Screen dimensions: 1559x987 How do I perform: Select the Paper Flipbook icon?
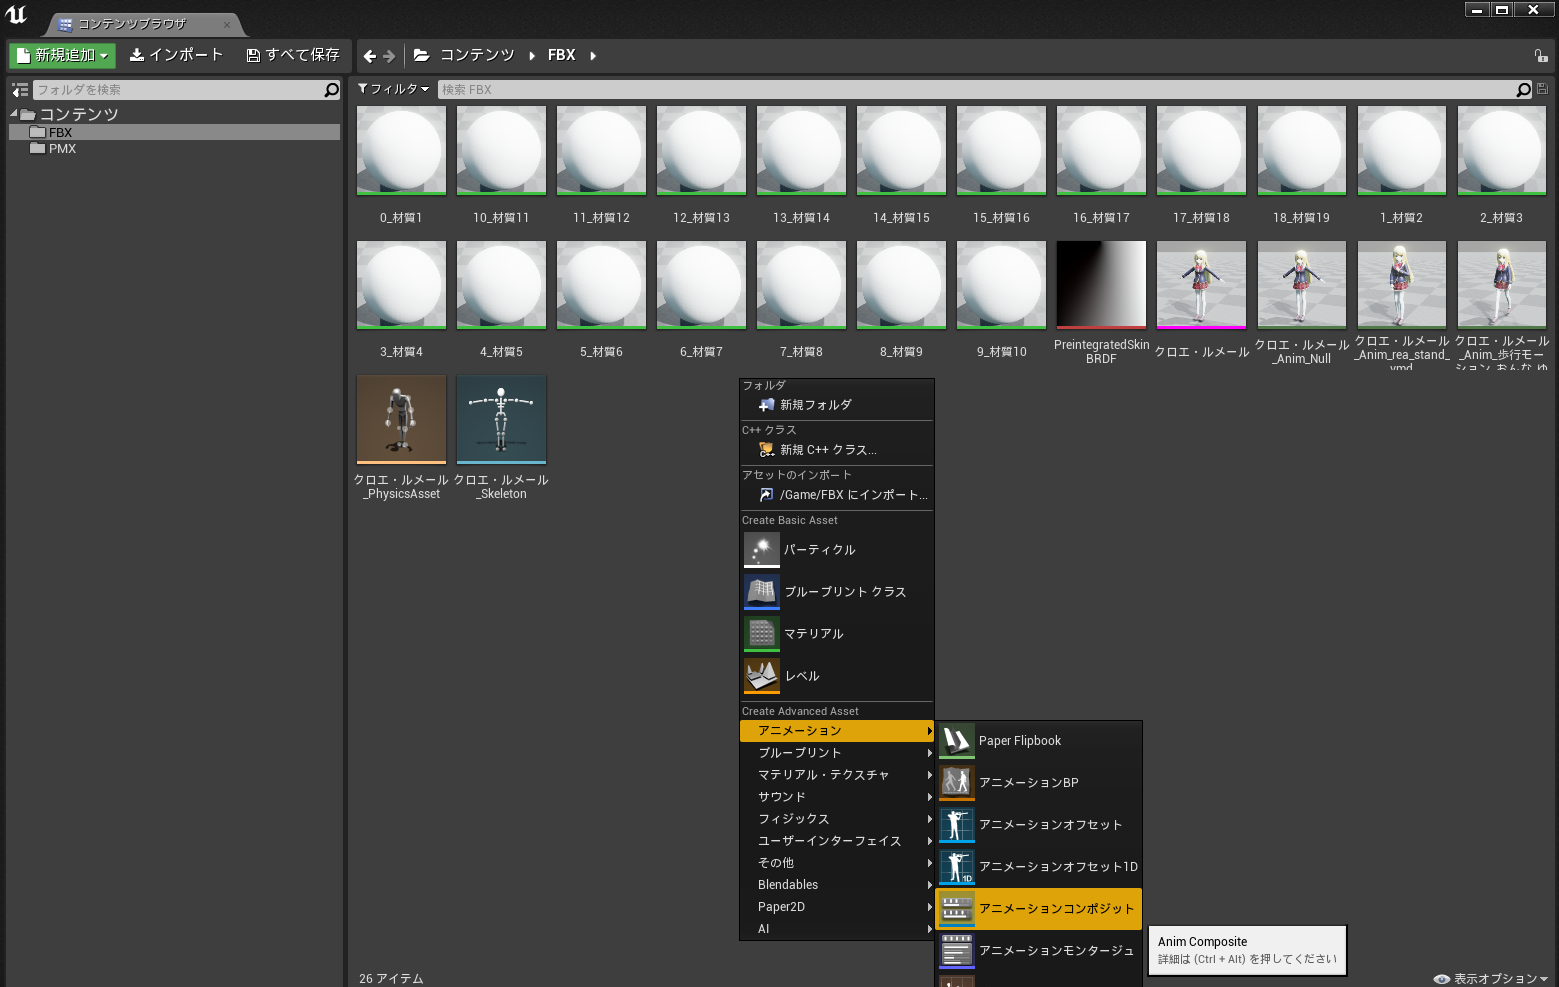957,741
